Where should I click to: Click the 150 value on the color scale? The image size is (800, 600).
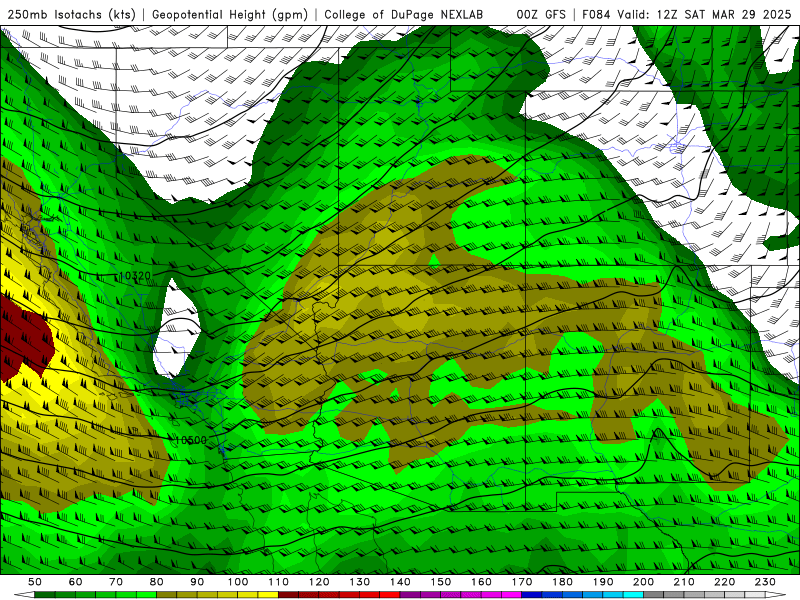click(441, 582)
